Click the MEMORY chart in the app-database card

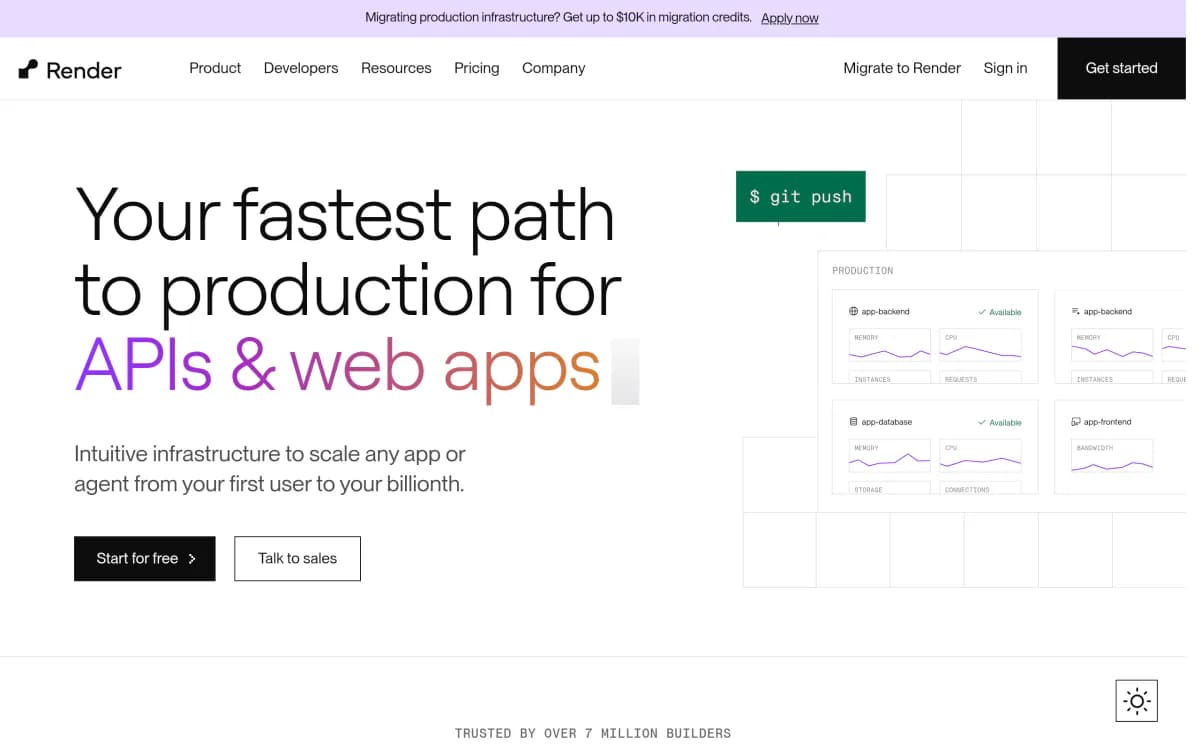[x=890, y=456]
